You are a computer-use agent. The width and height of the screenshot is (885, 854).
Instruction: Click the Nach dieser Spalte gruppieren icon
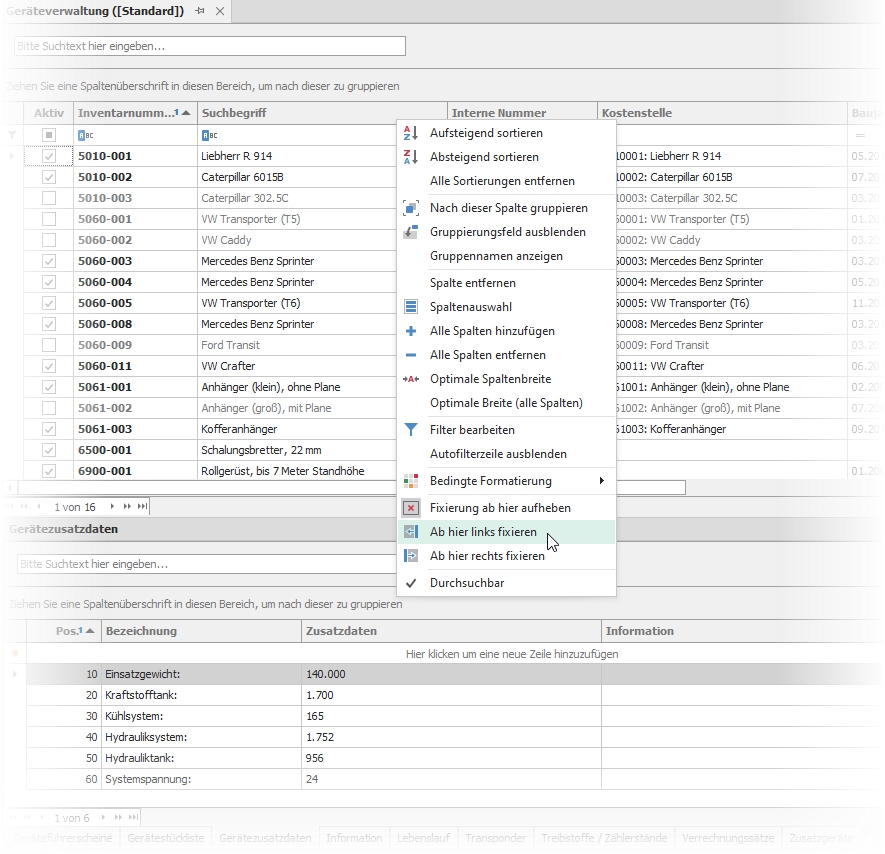pos(410,208)
